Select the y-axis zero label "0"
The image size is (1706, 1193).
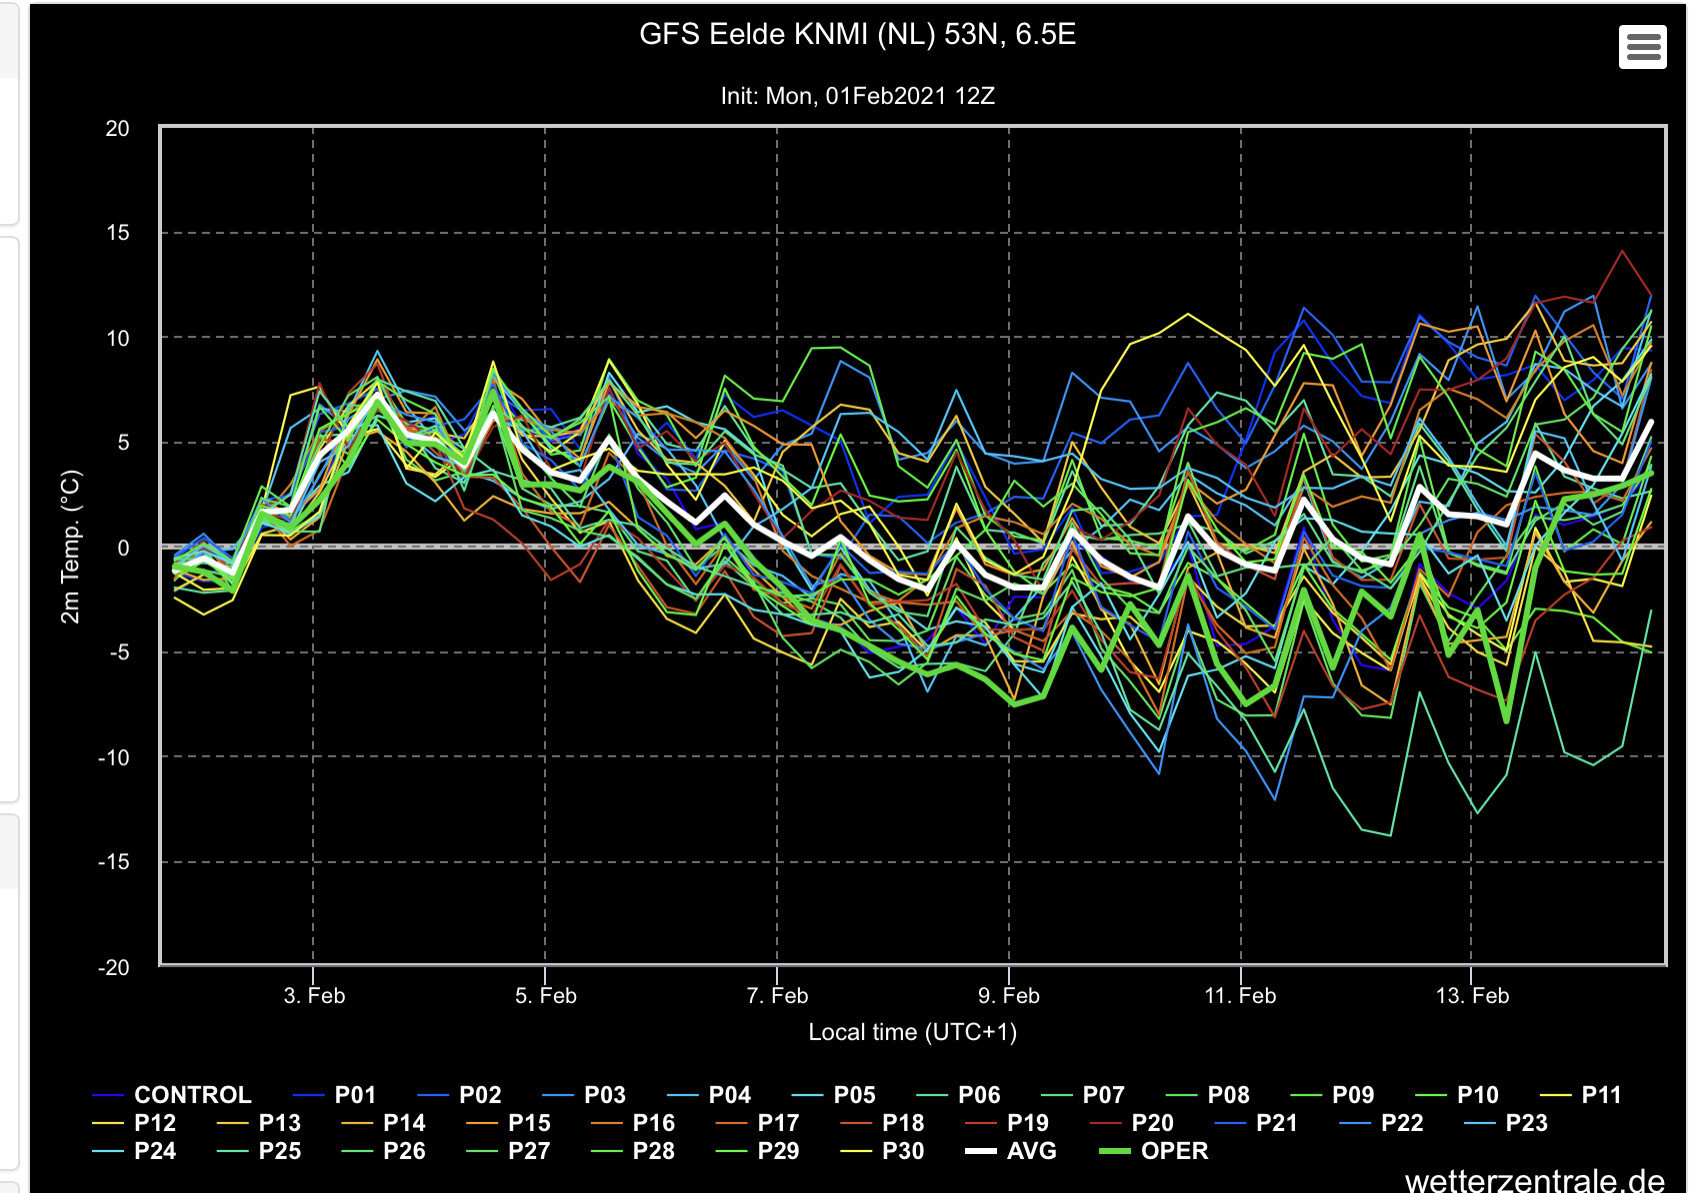click(124, 548)
